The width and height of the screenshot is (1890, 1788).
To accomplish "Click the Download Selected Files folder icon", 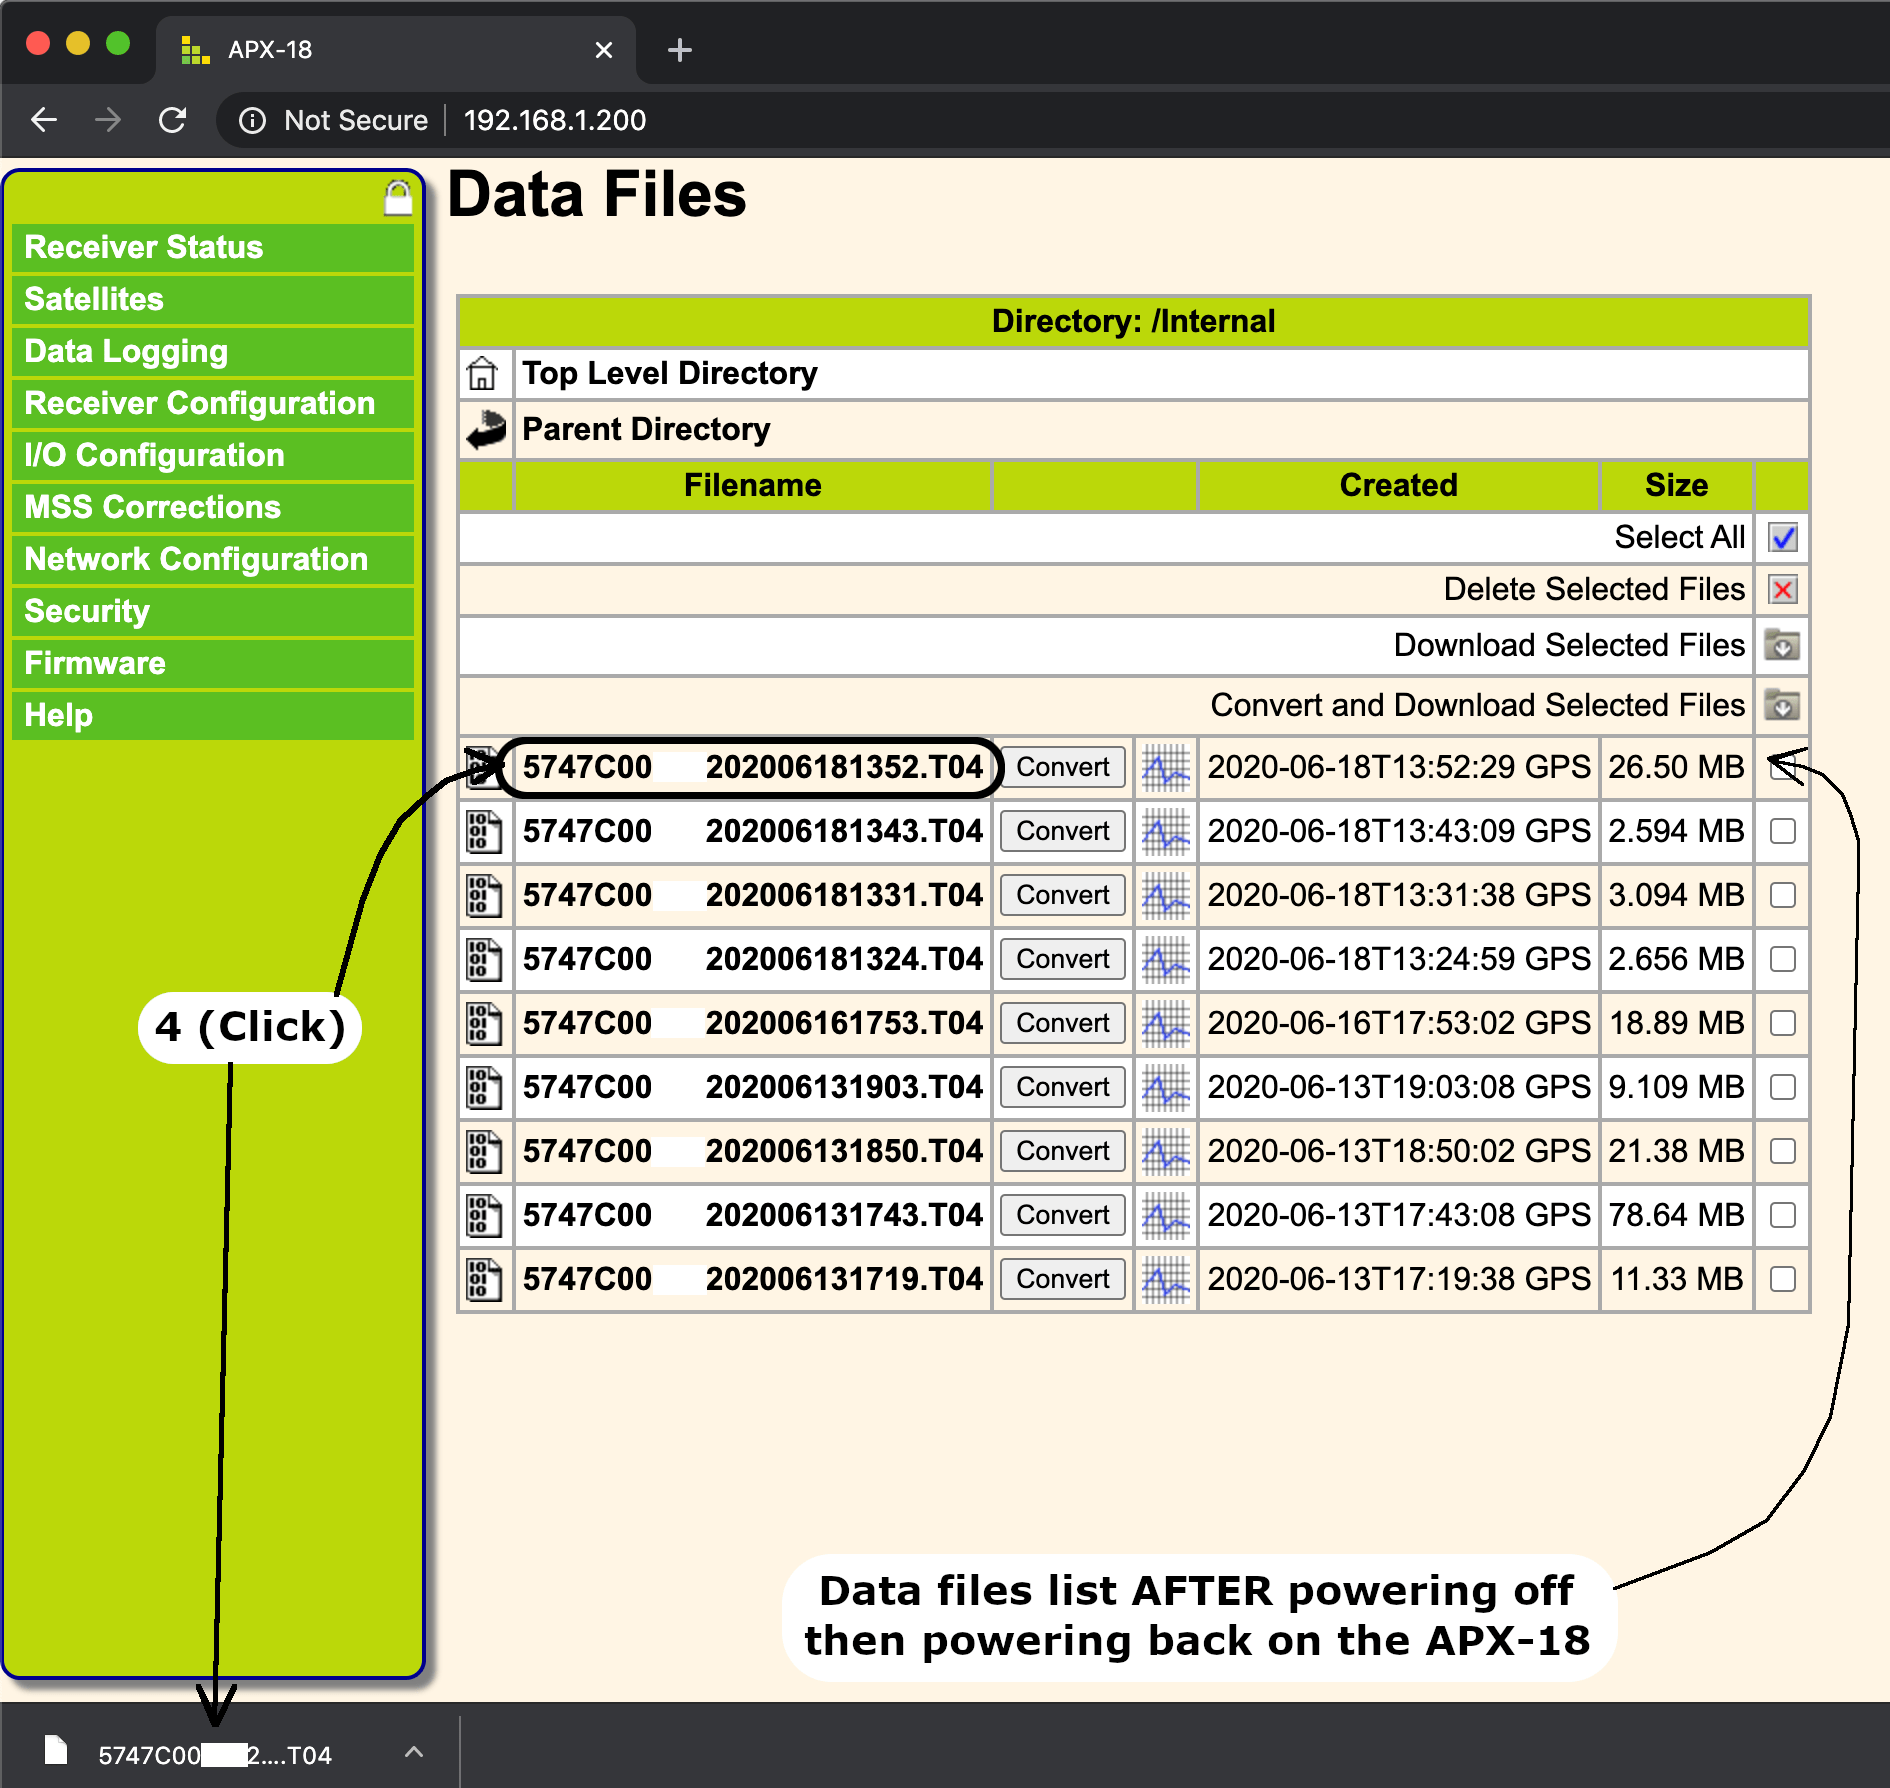I will [x=1782, y=645].
